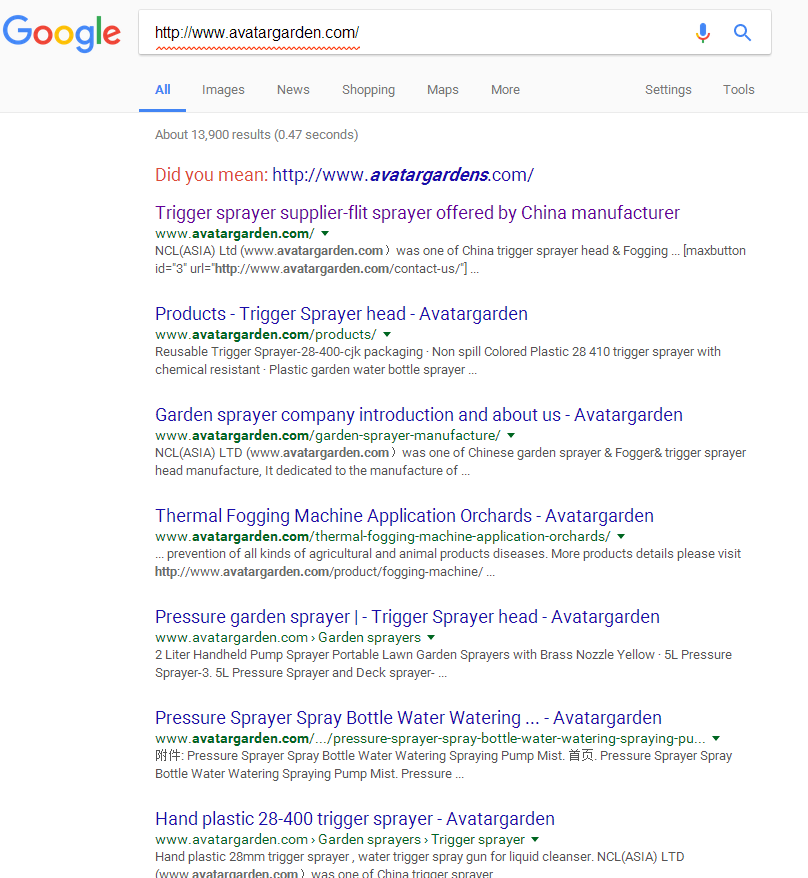Viewport: 808px width, 878px height.
Task: Expand dropdown arrow after garden-sprayer-manufacture URL
Action: pos(511,436)
